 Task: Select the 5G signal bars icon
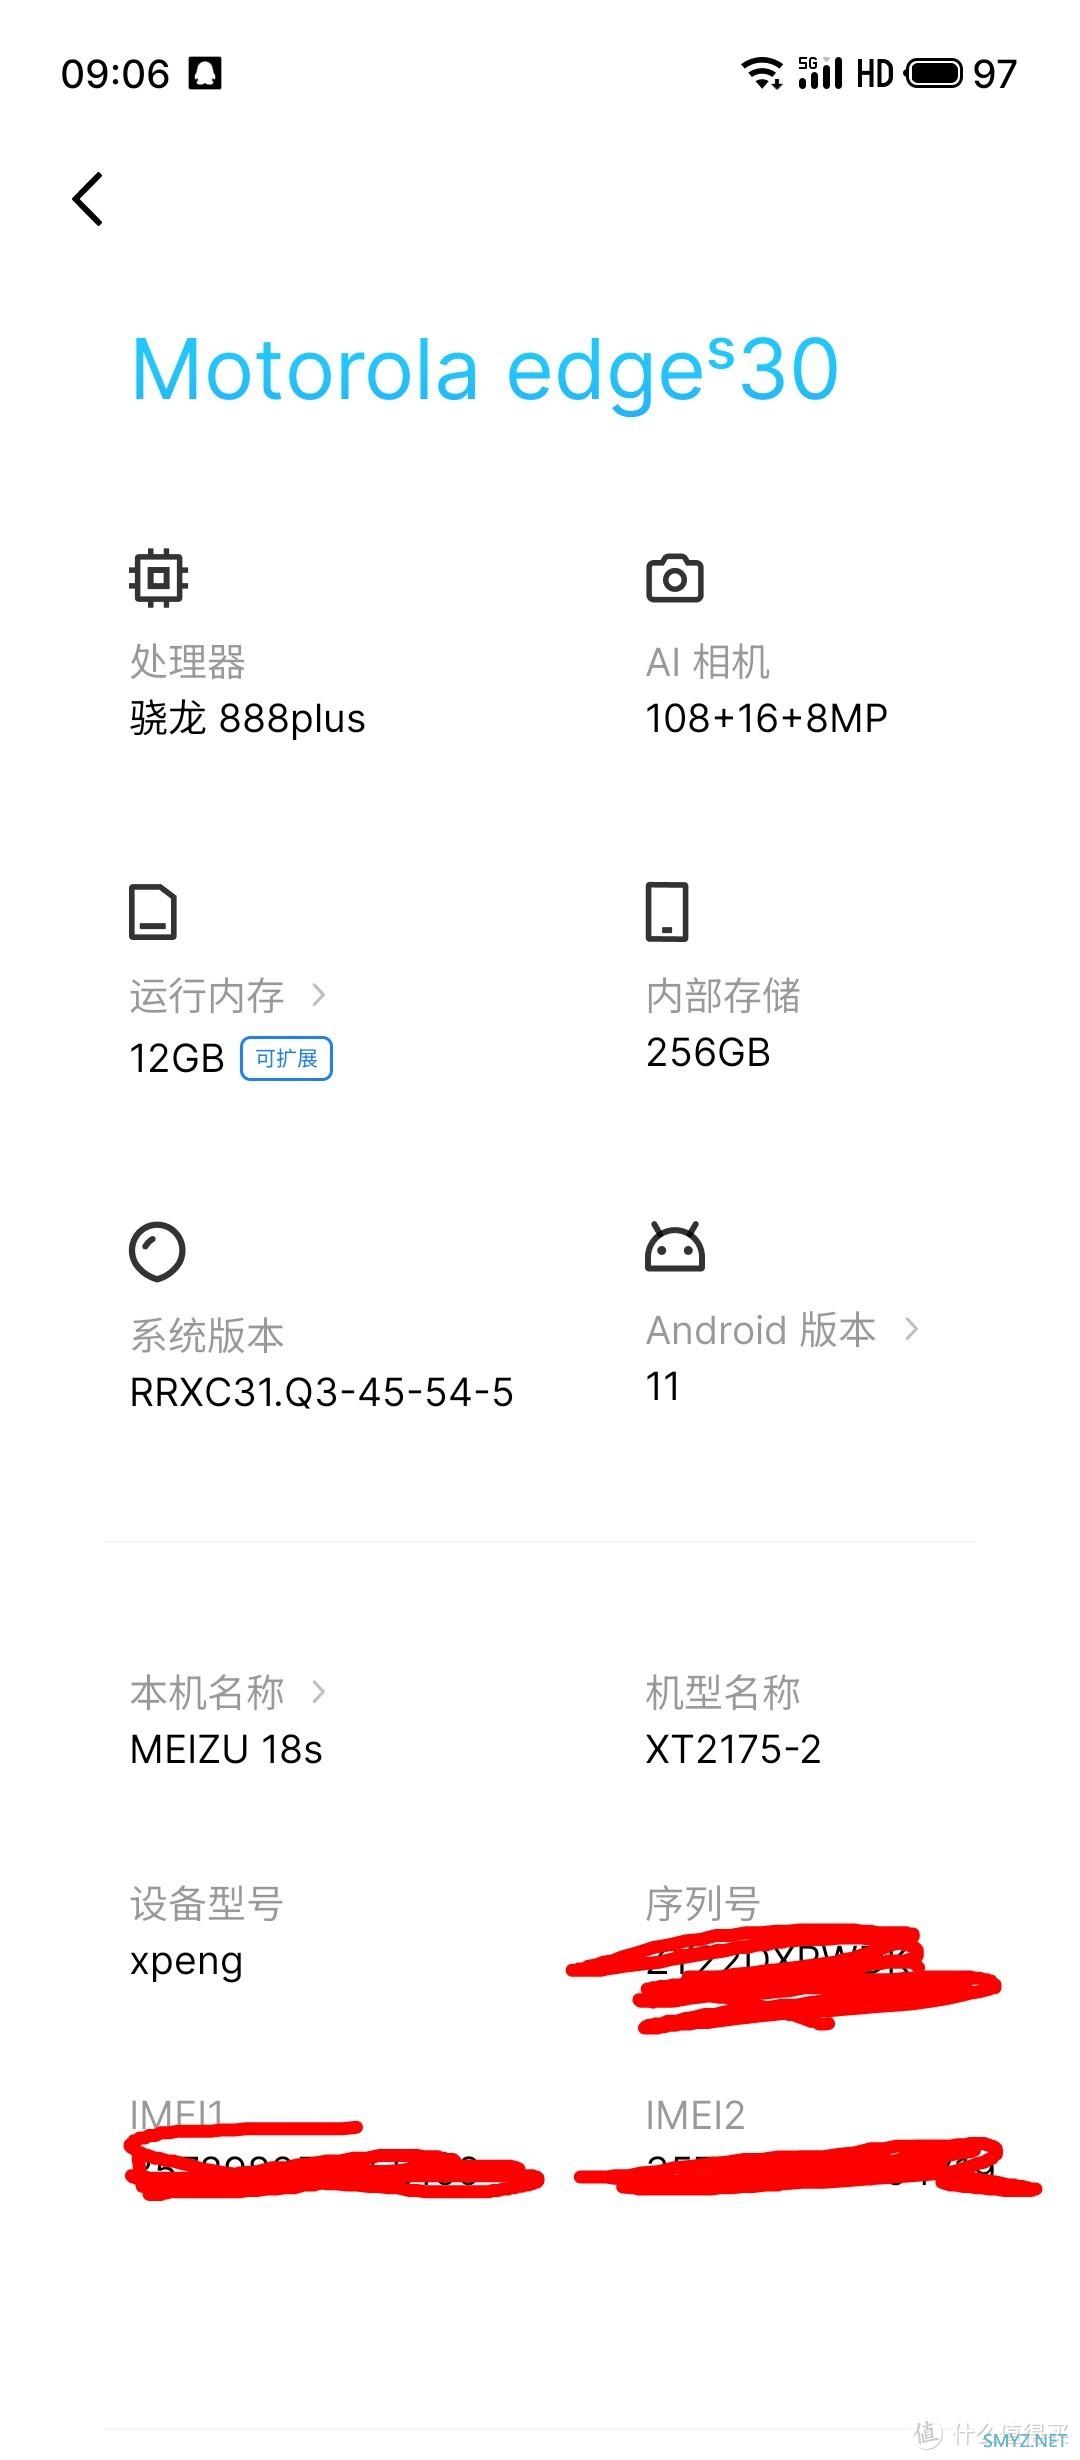coord(820,72)
